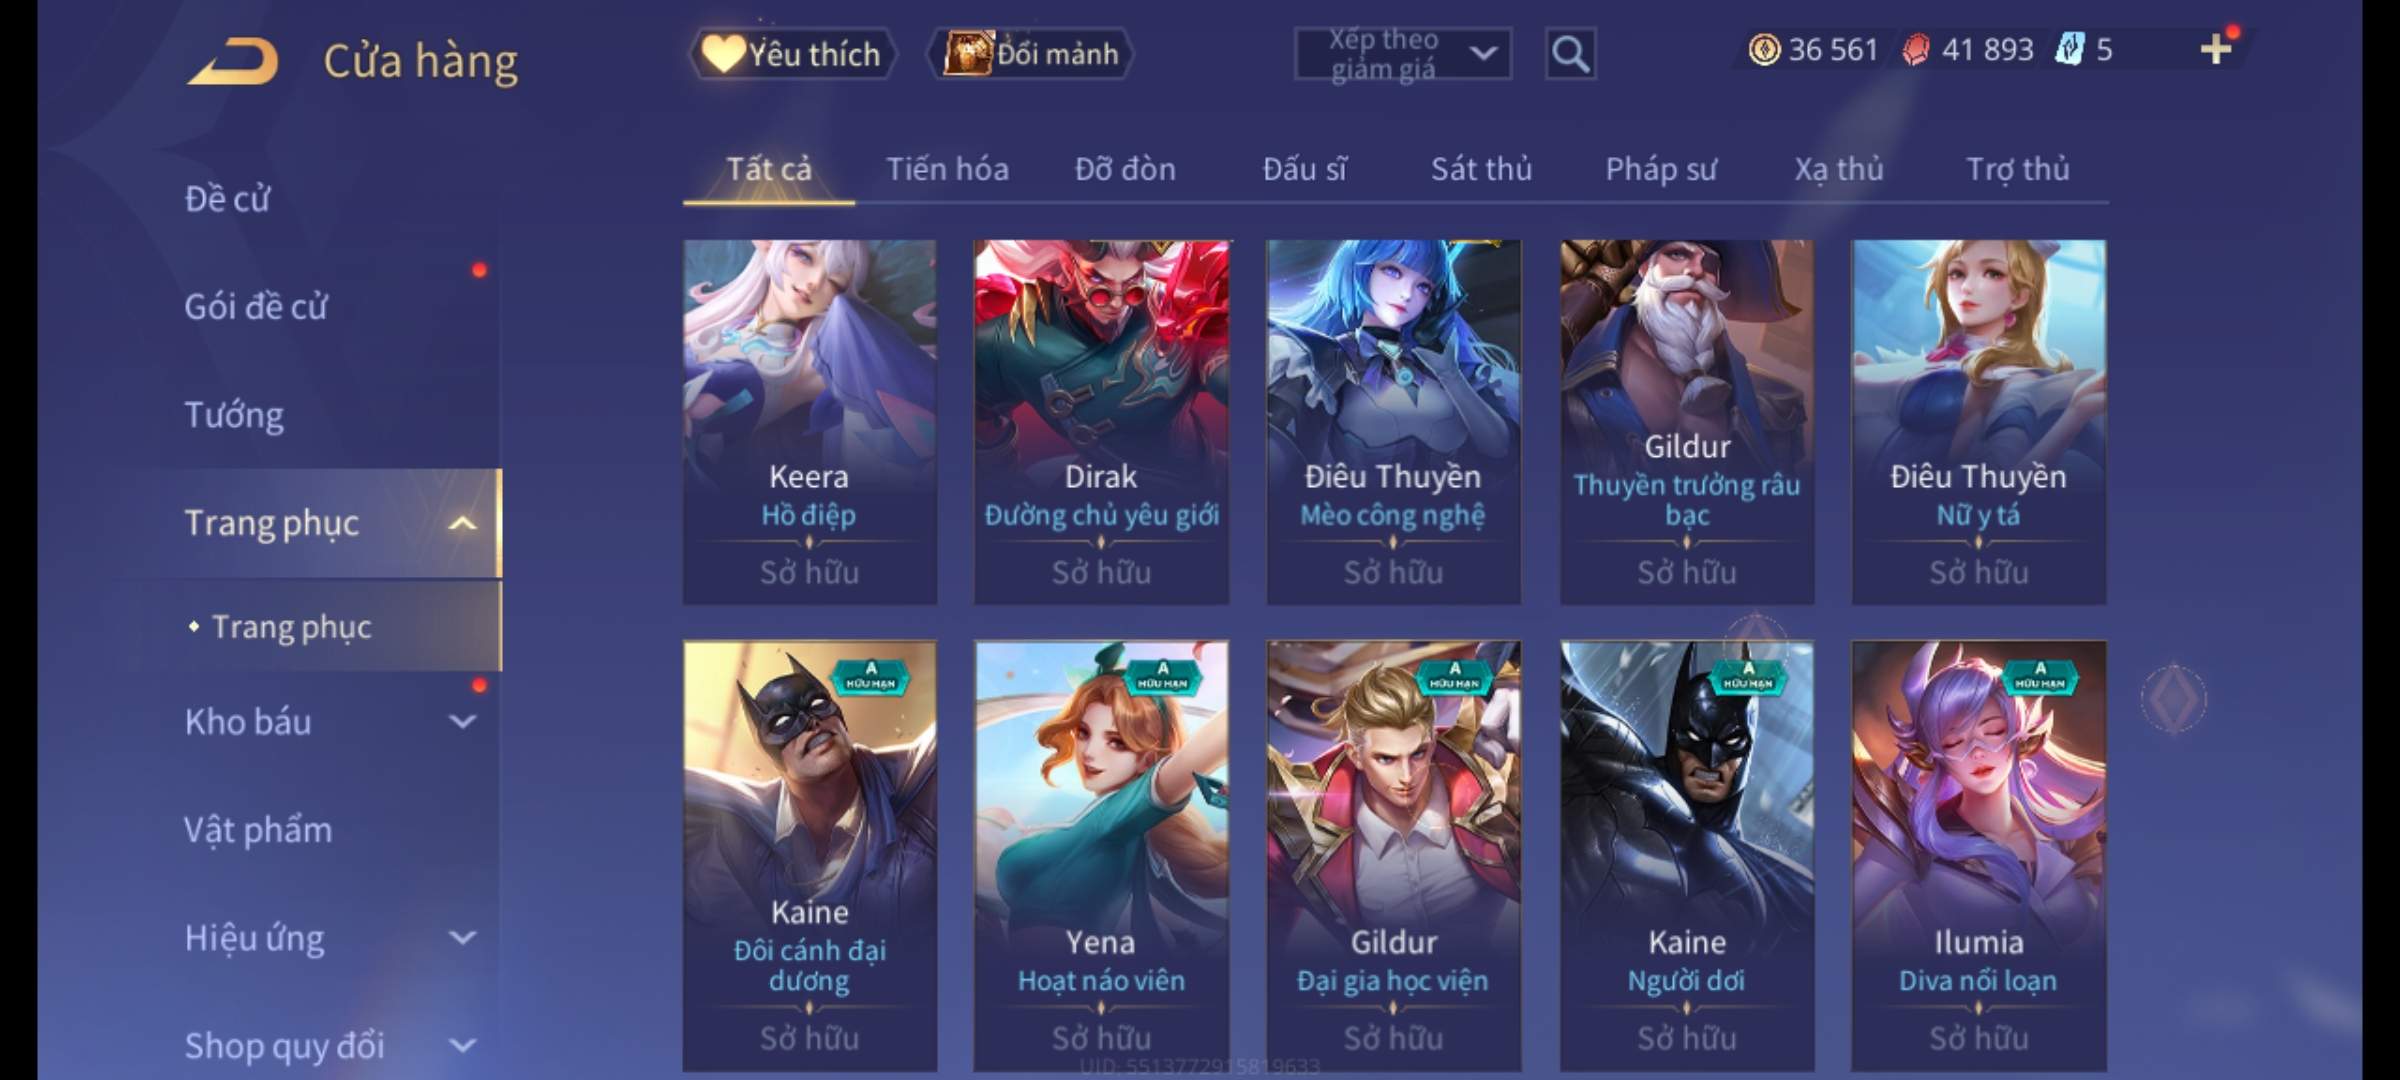The image size is (2400, 1080).
Task: Click the plus icon to add currency
Action: click(2216, 49)
